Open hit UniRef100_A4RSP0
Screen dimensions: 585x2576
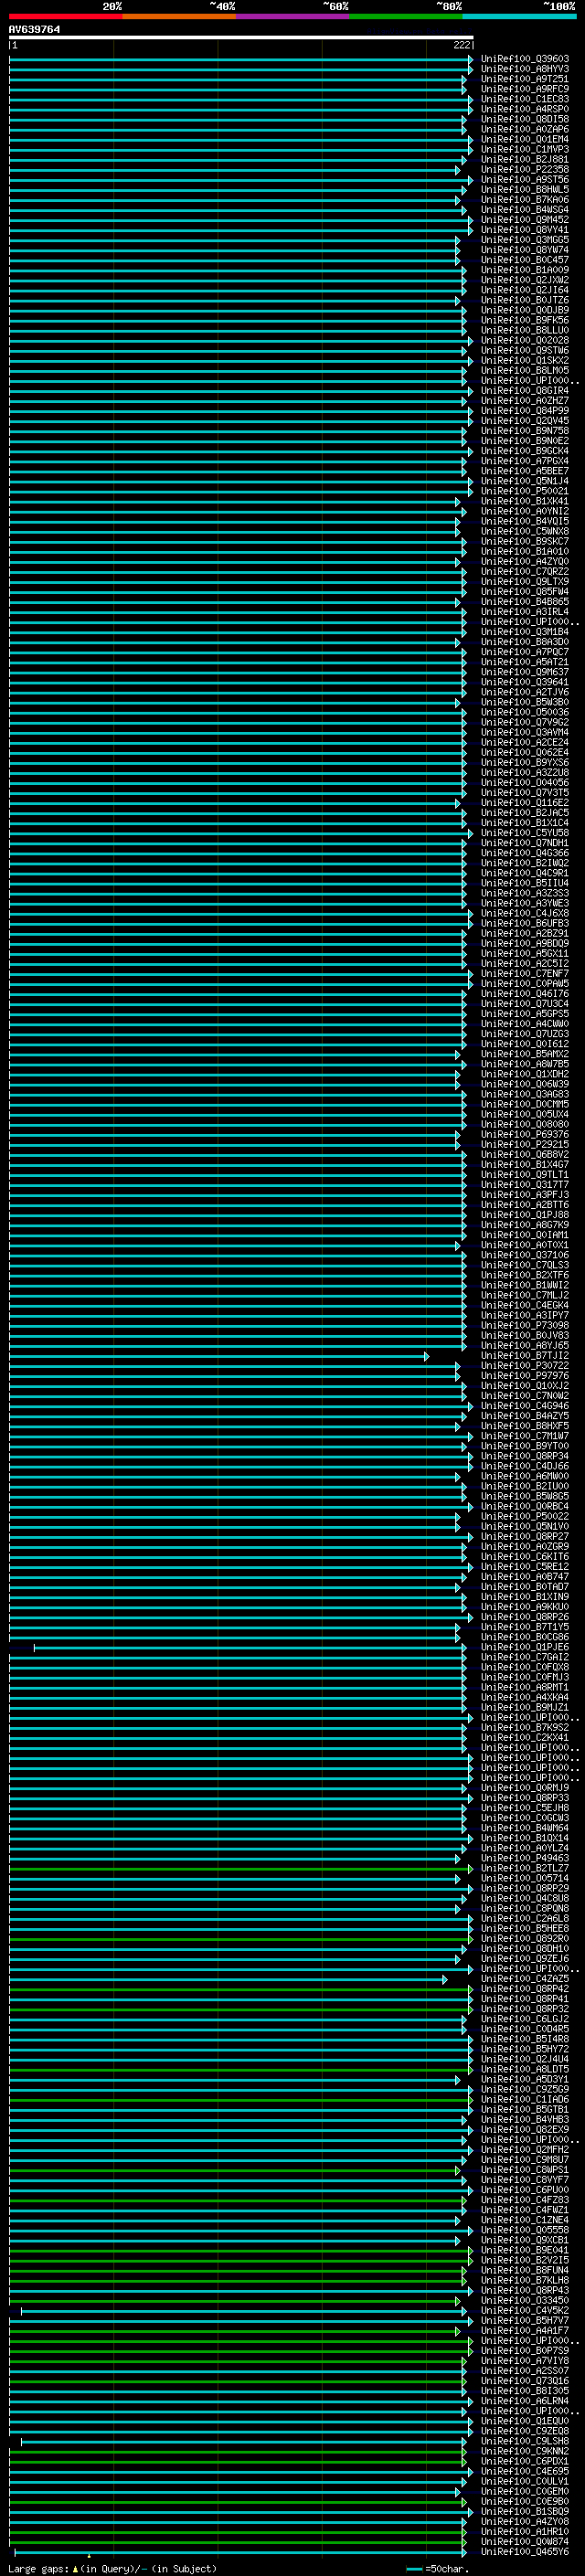point(525,109)
